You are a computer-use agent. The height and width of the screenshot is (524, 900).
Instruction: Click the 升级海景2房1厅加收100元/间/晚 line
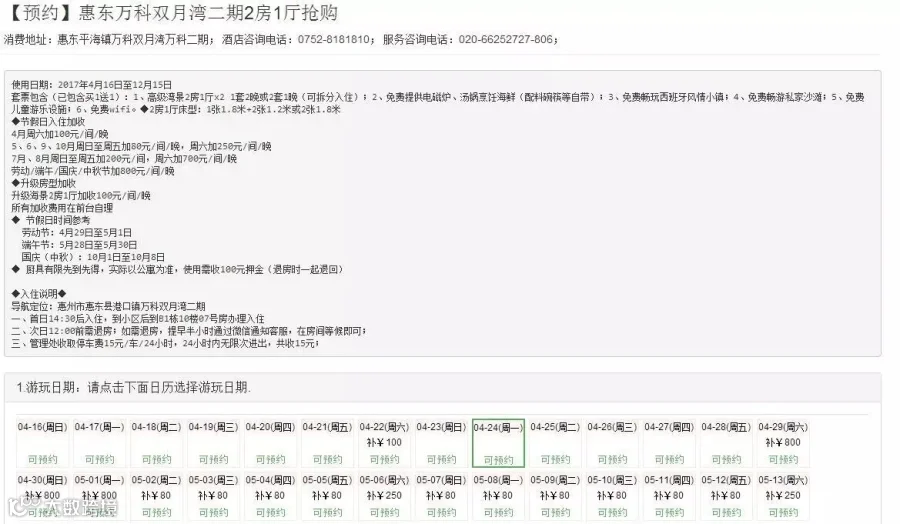pyautogui.click(x=81, y=196)
